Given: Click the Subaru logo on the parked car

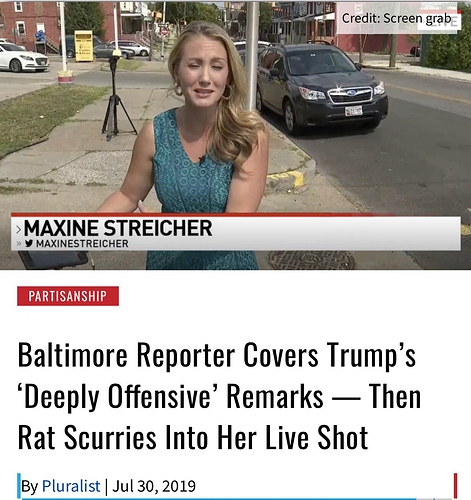Looking at the screenshot, I should tap(351, 93).
